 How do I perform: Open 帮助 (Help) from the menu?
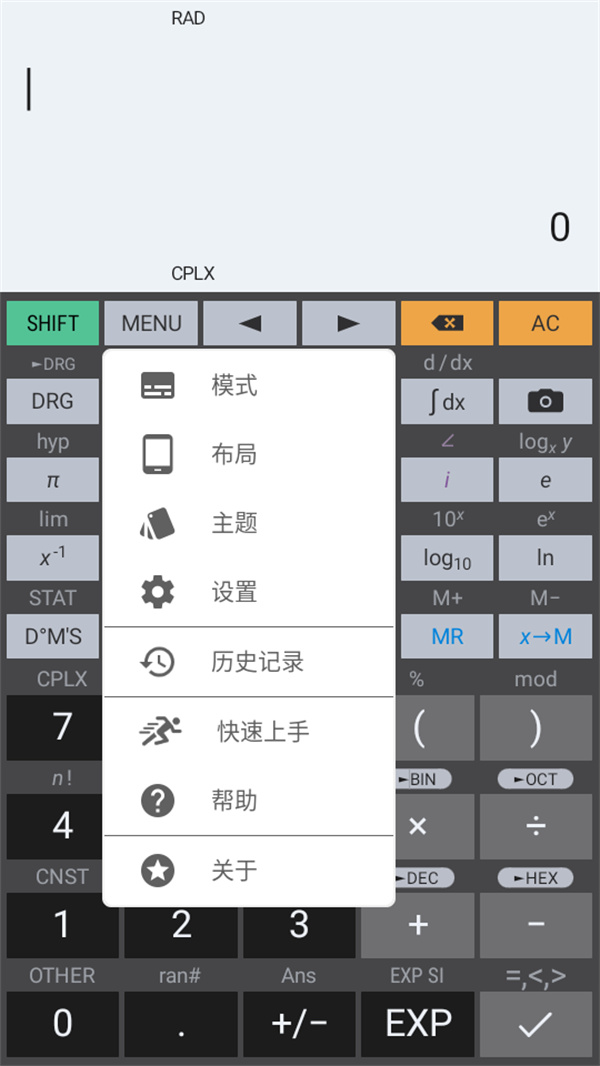pos(249,800)
